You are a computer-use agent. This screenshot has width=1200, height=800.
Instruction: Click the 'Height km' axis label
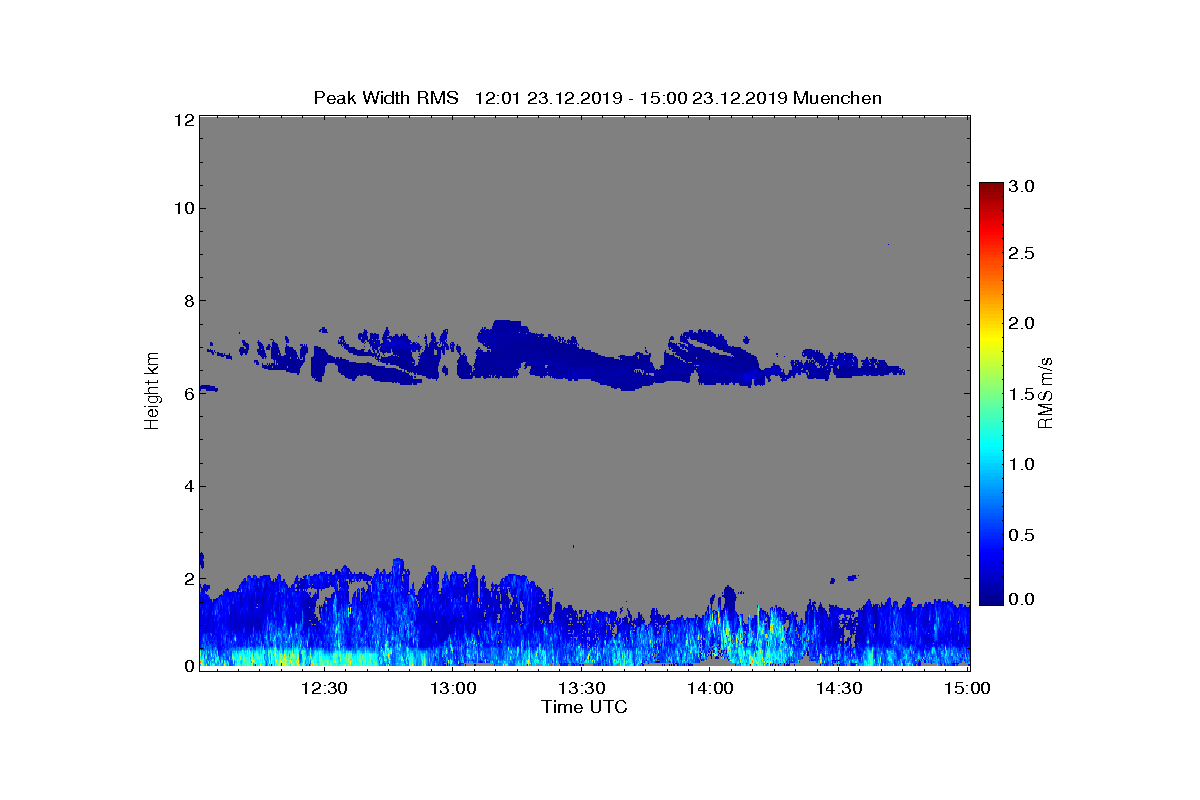(x=152, y=392)
